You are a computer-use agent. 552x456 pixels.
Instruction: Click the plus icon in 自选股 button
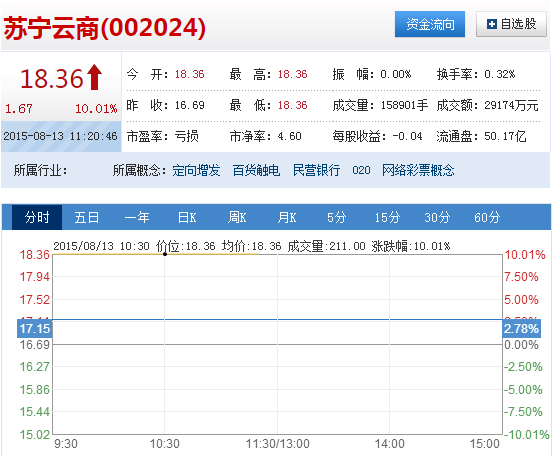click(491, 24)
